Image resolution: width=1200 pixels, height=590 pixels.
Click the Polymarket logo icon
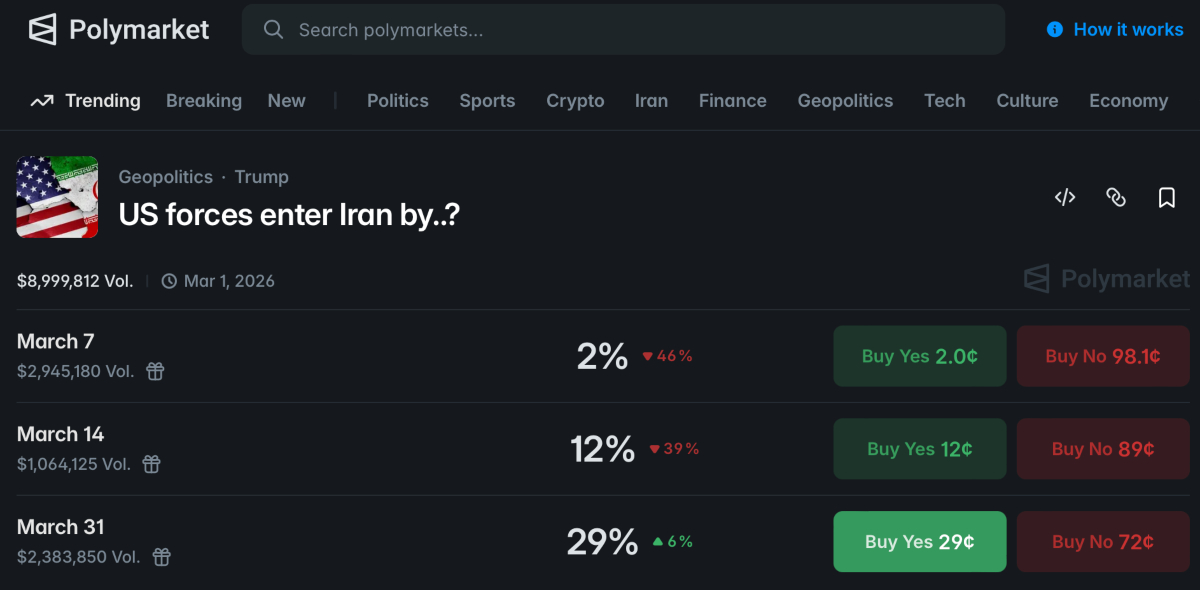[42, 30]
